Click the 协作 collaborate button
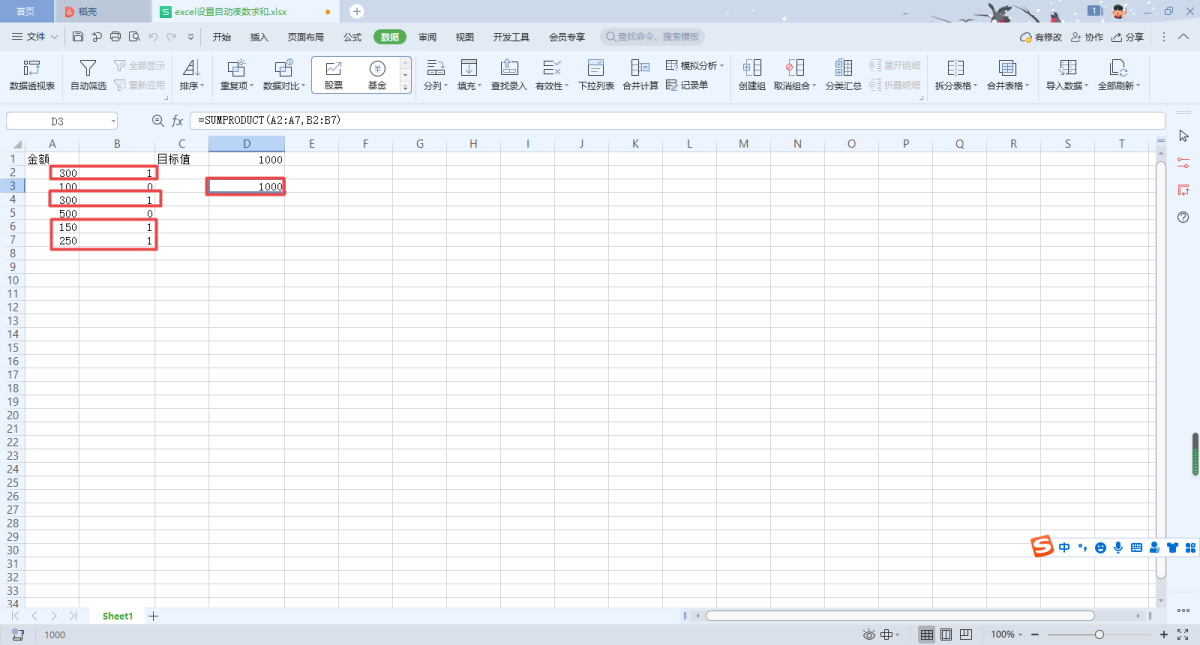The image size is (1200, 645). pos(1087,37)
